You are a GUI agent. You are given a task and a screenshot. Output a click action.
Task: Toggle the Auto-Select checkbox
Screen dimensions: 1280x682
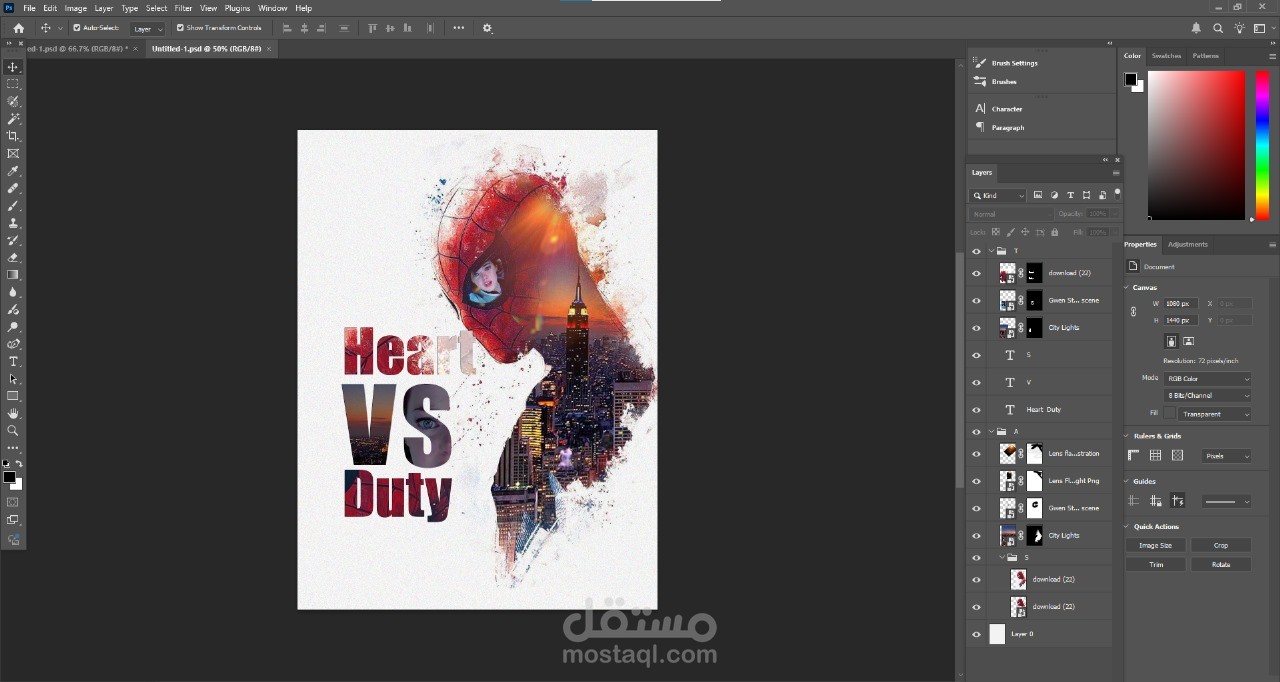point(77,28)
